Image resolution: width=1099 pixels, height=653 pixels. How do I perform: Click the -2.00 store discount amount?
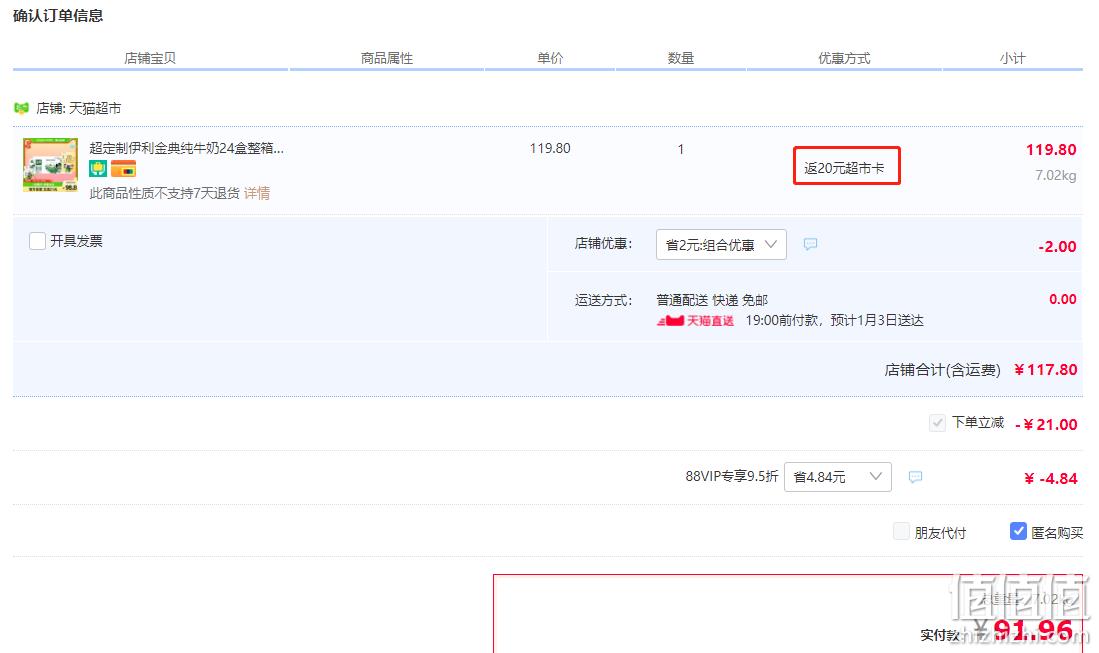(1058, 247)
